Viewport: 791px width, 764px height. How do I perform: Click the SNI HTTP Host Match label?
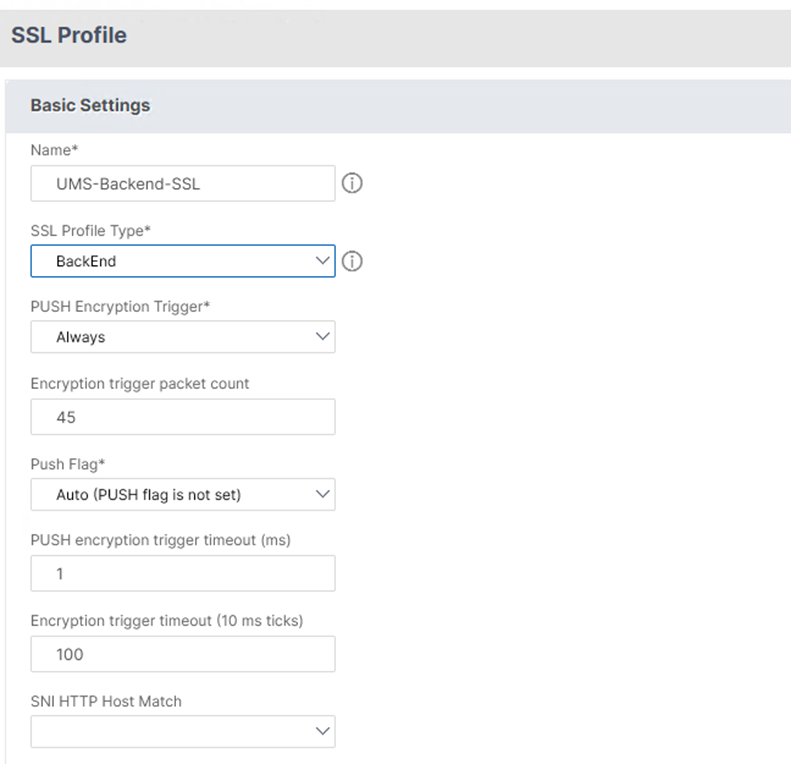[x=106, y=701]
